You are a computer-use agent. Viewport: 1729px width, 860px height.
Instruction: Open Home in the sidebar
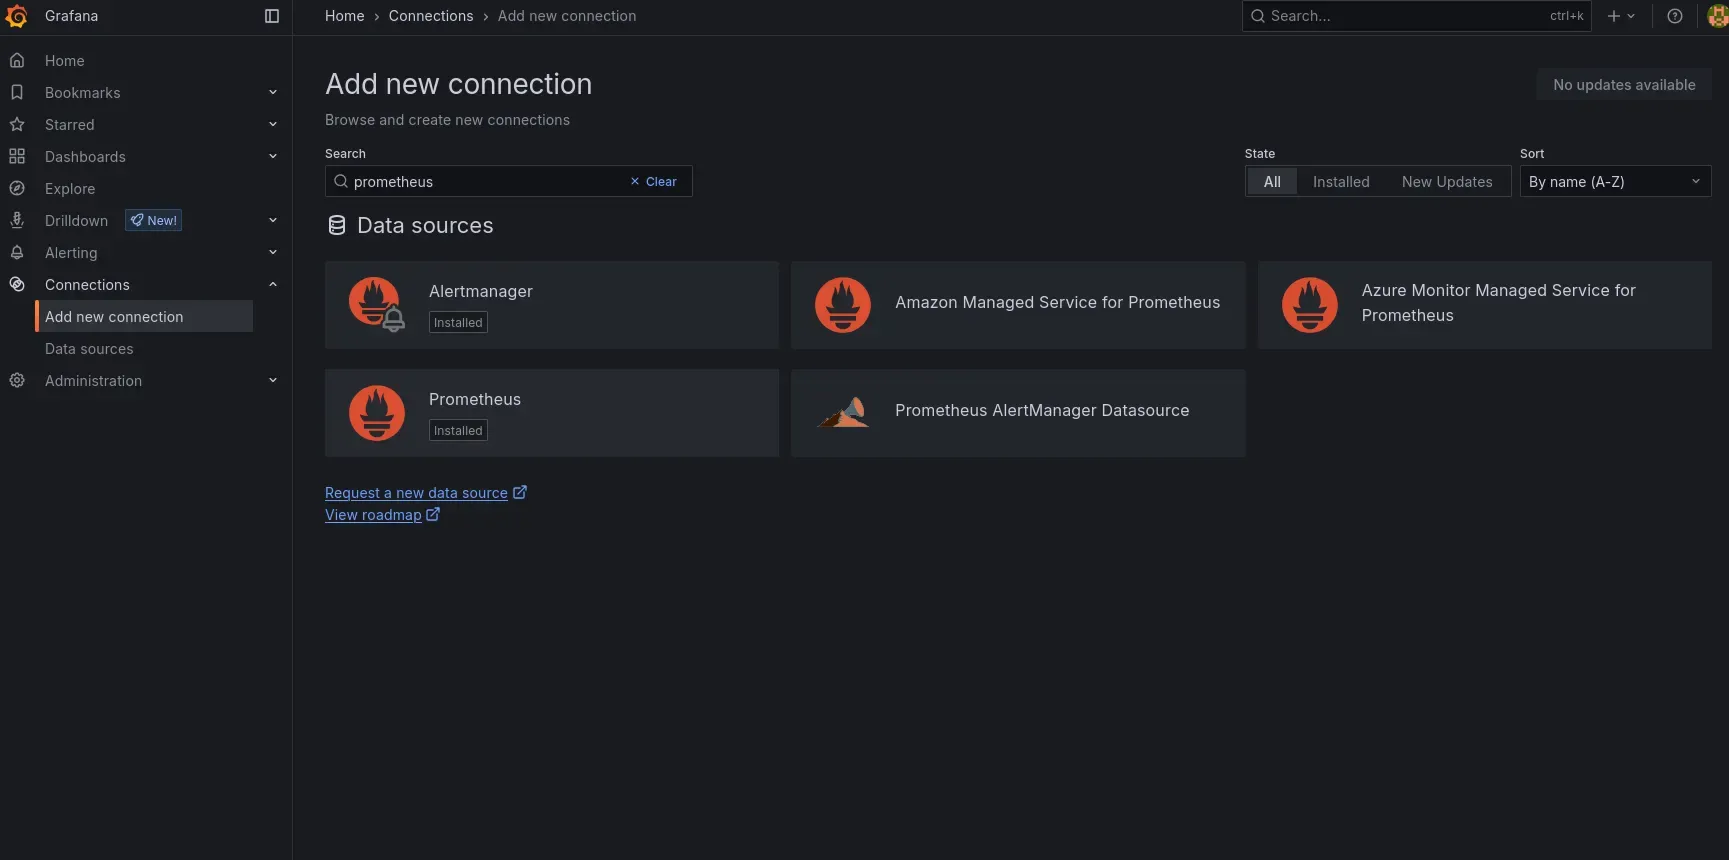tap(65, 61)
